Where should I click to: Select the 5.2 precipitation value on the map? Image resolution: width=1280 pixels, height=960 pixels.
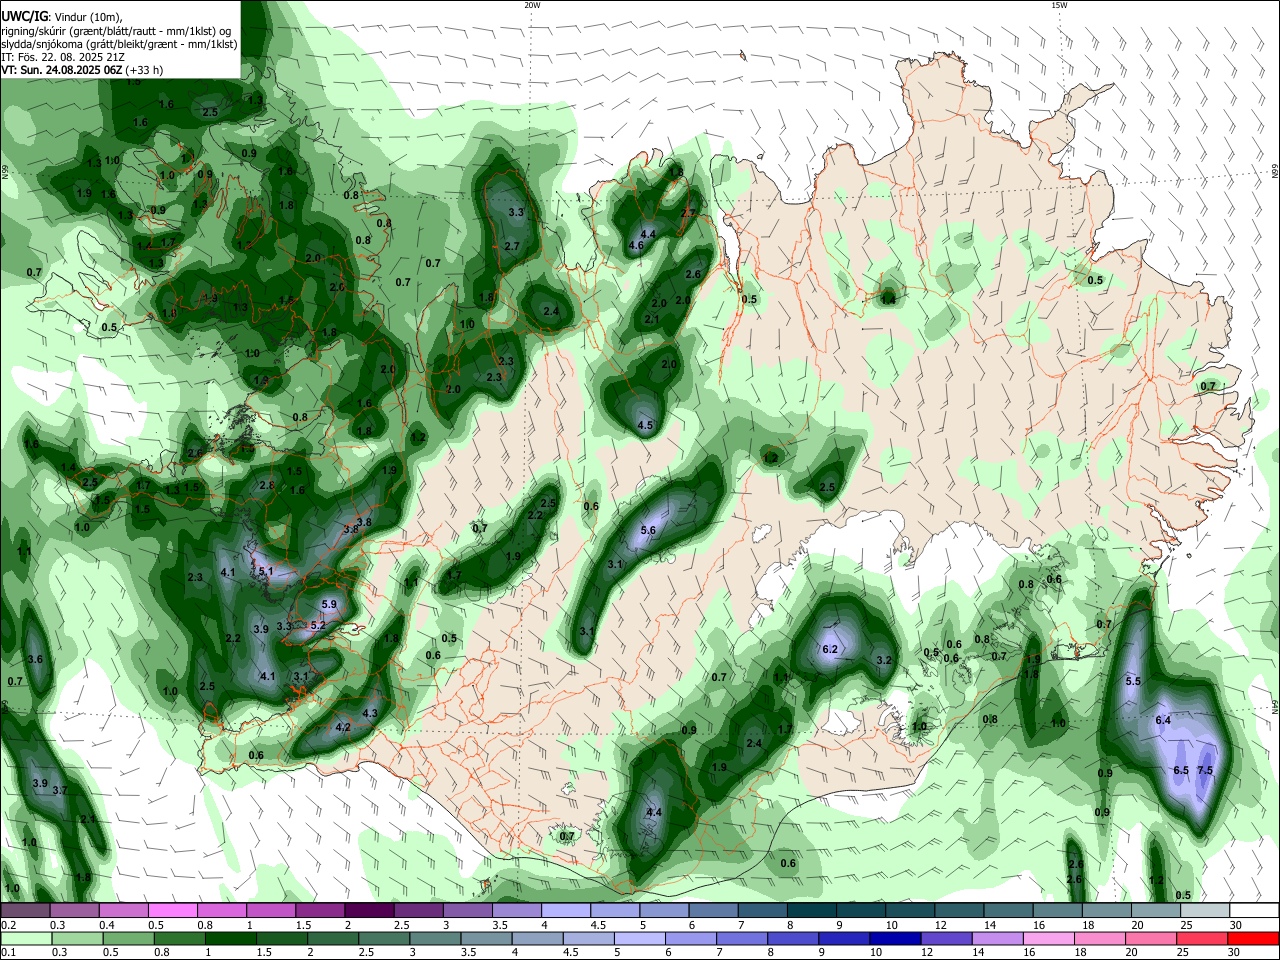tap(318, 626)
